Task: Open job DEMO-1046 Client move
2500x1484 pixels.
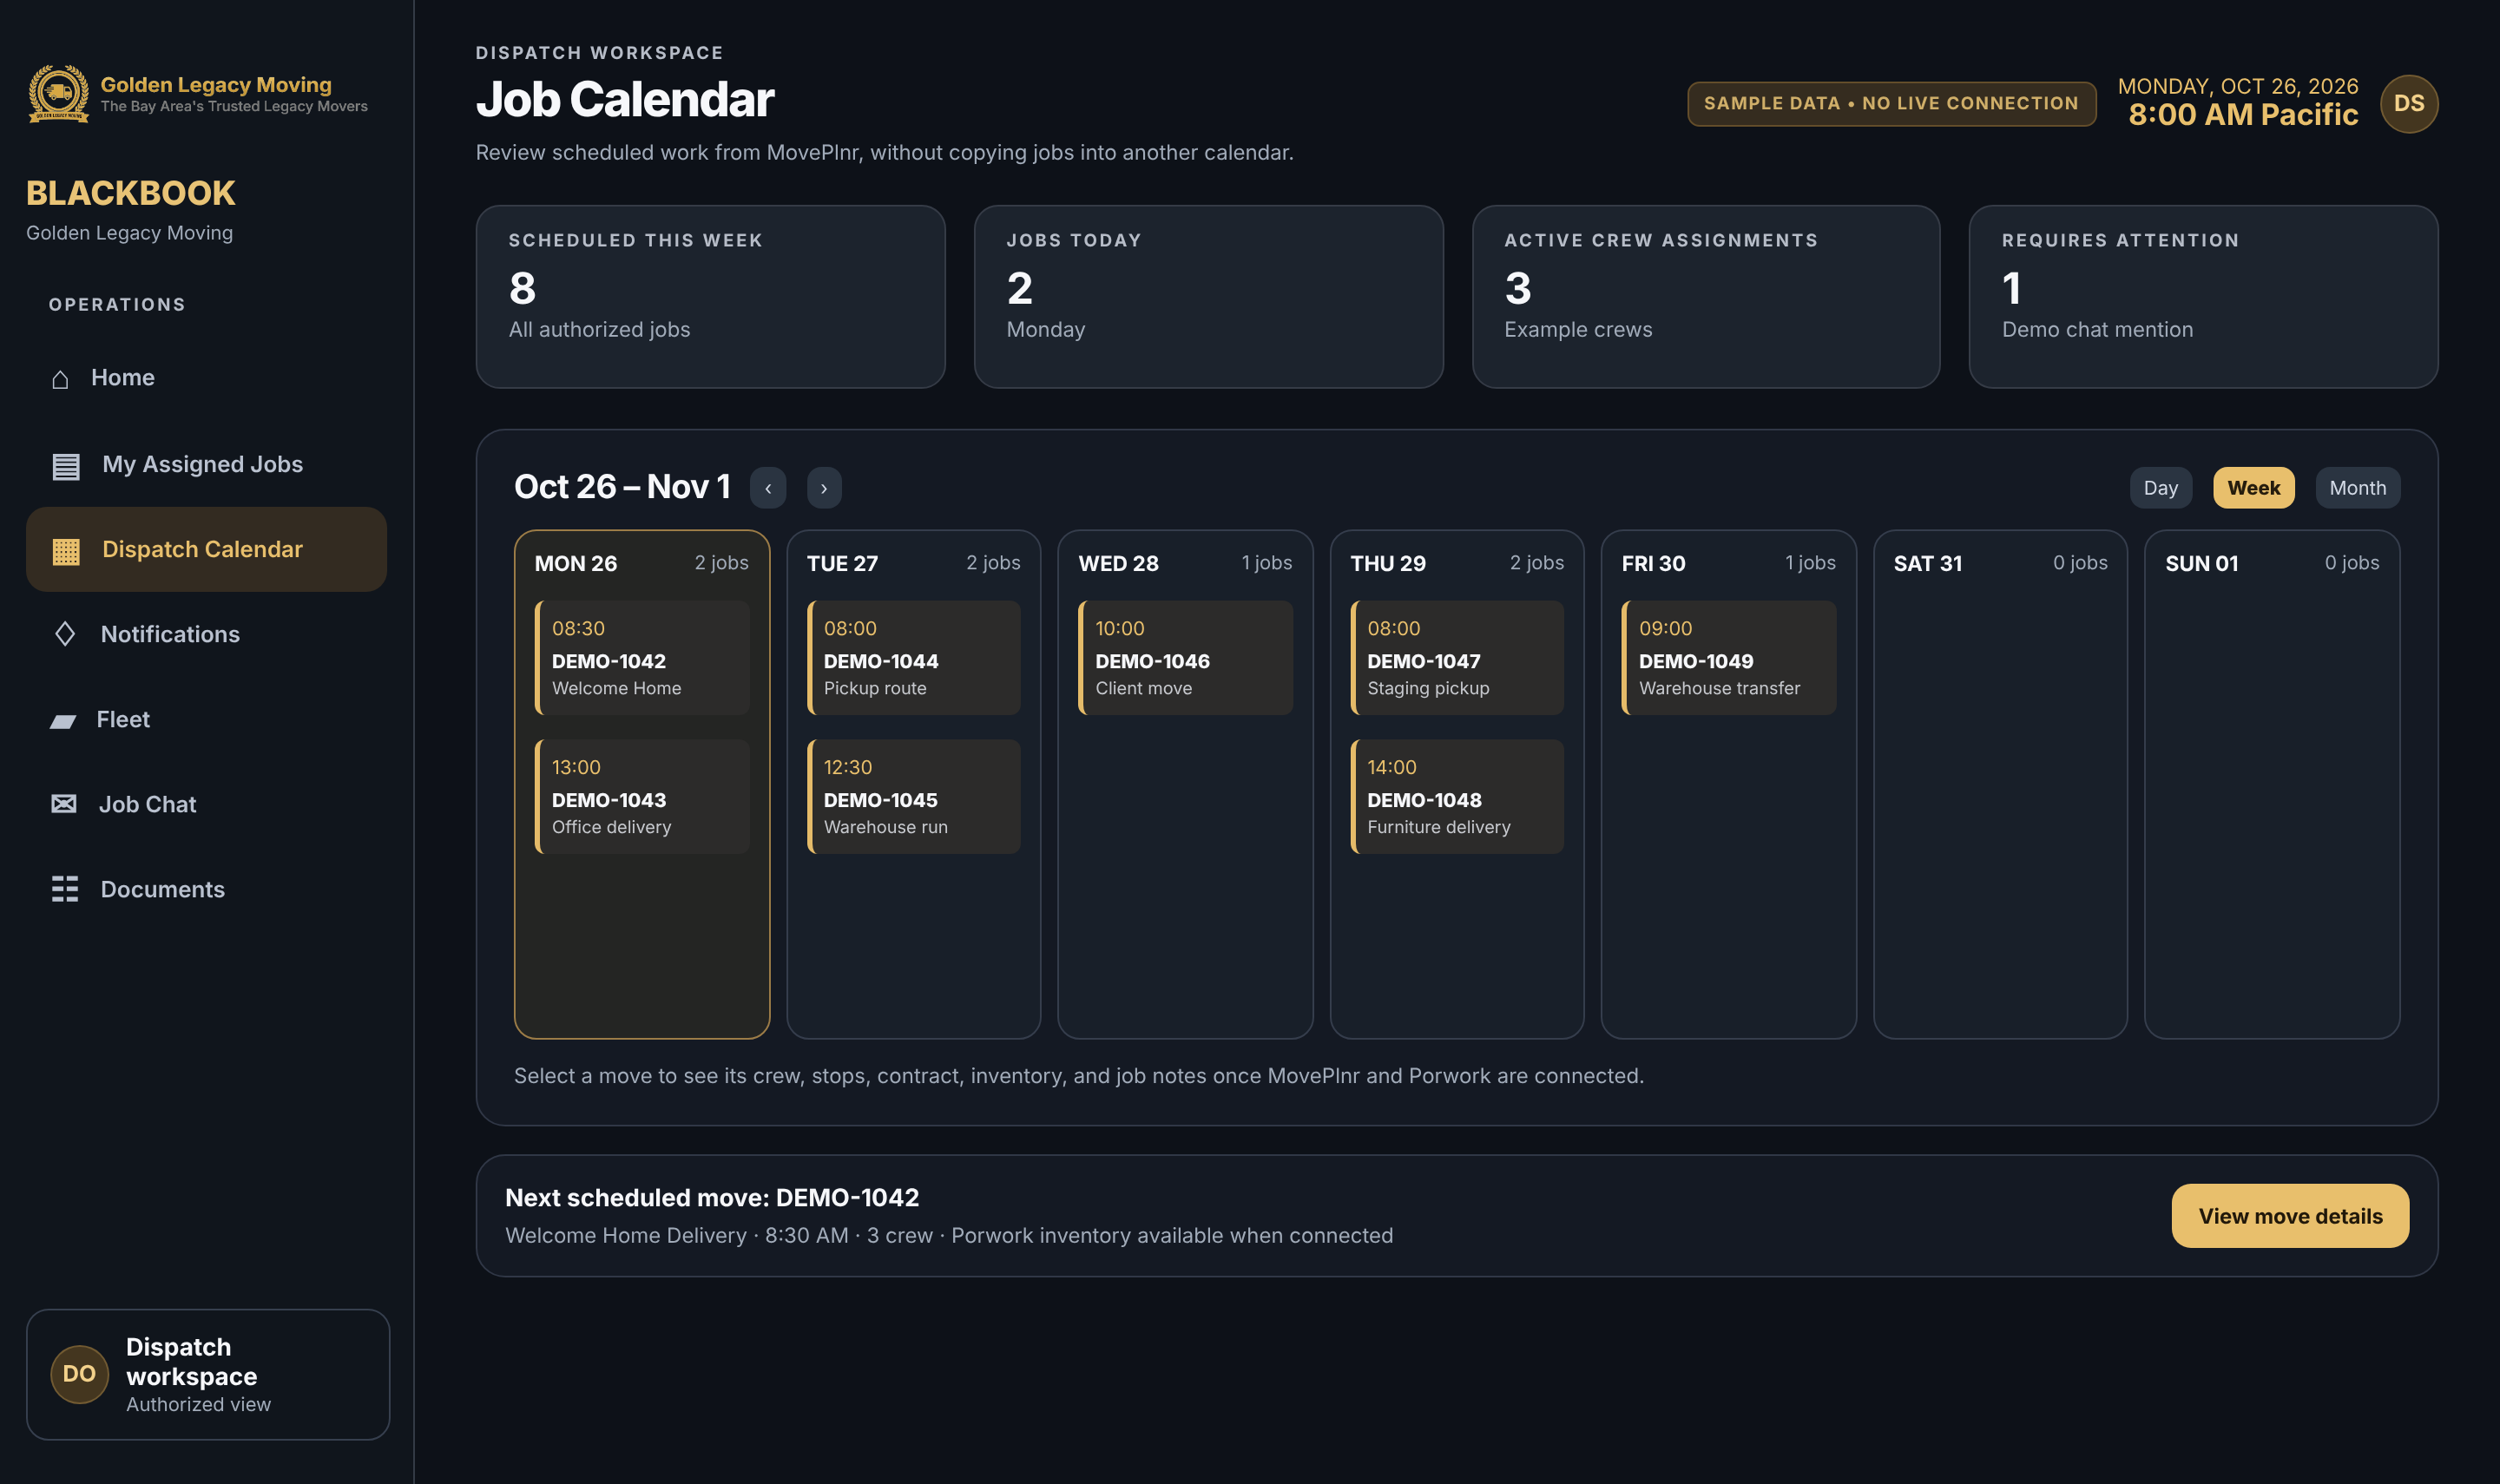Action: click(1185, 658)
